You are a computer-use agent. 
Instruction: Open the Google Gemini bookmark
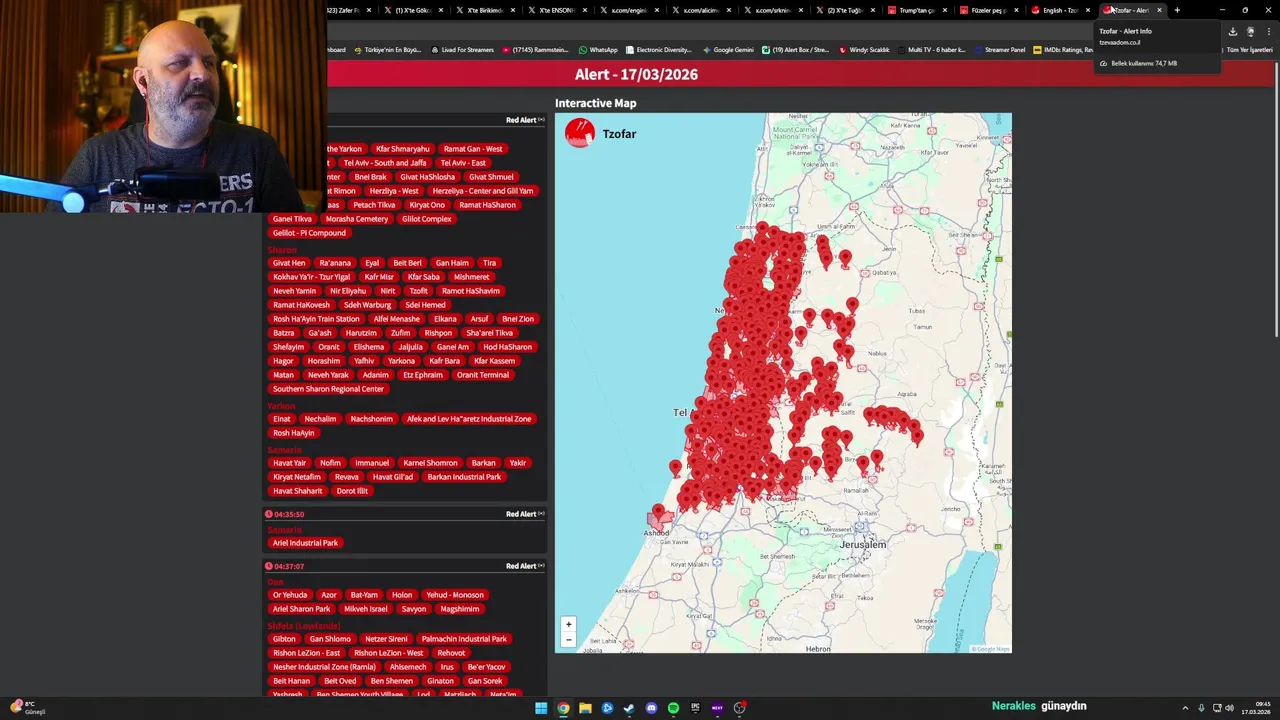tap(728, 49)
